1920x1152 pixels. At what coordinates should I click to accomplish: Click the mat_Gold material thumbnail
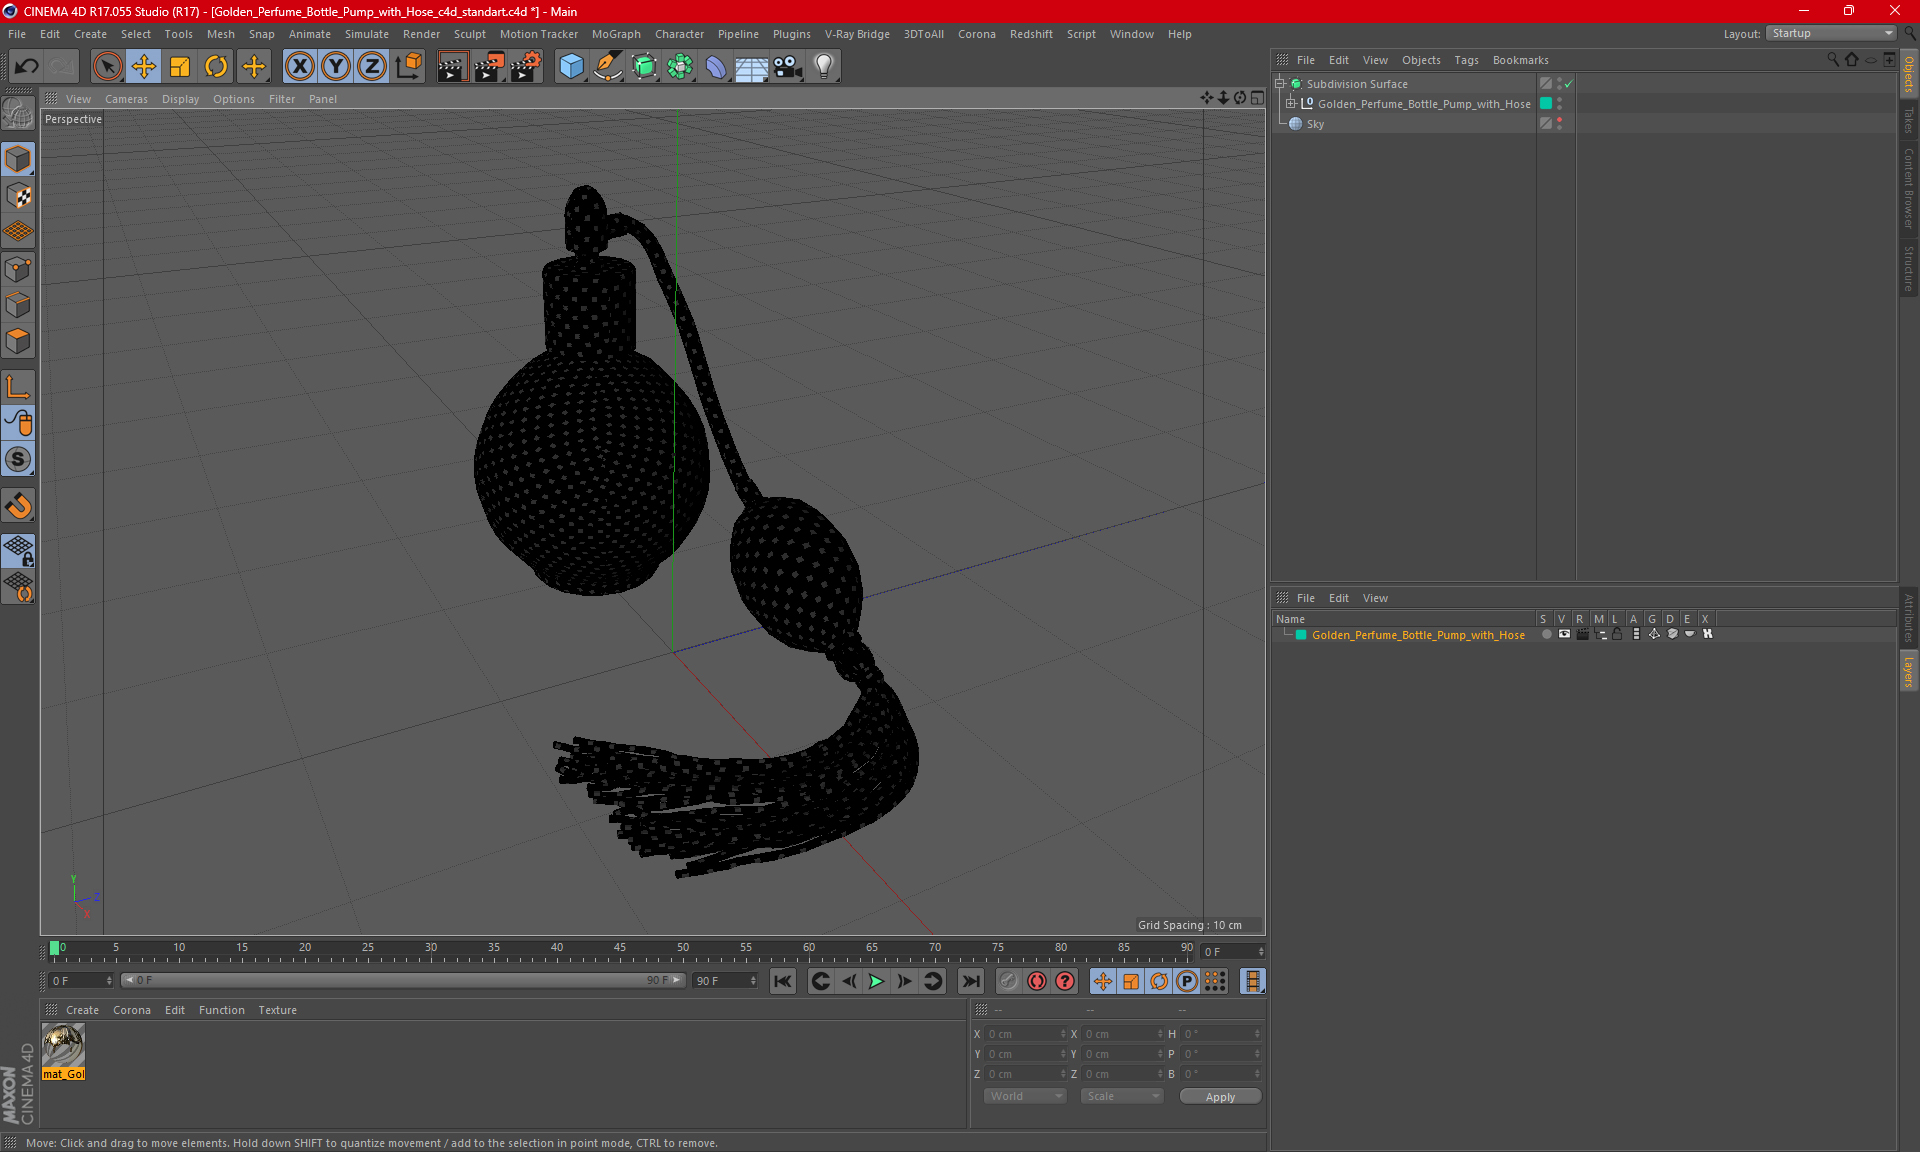click(63, 1046)
